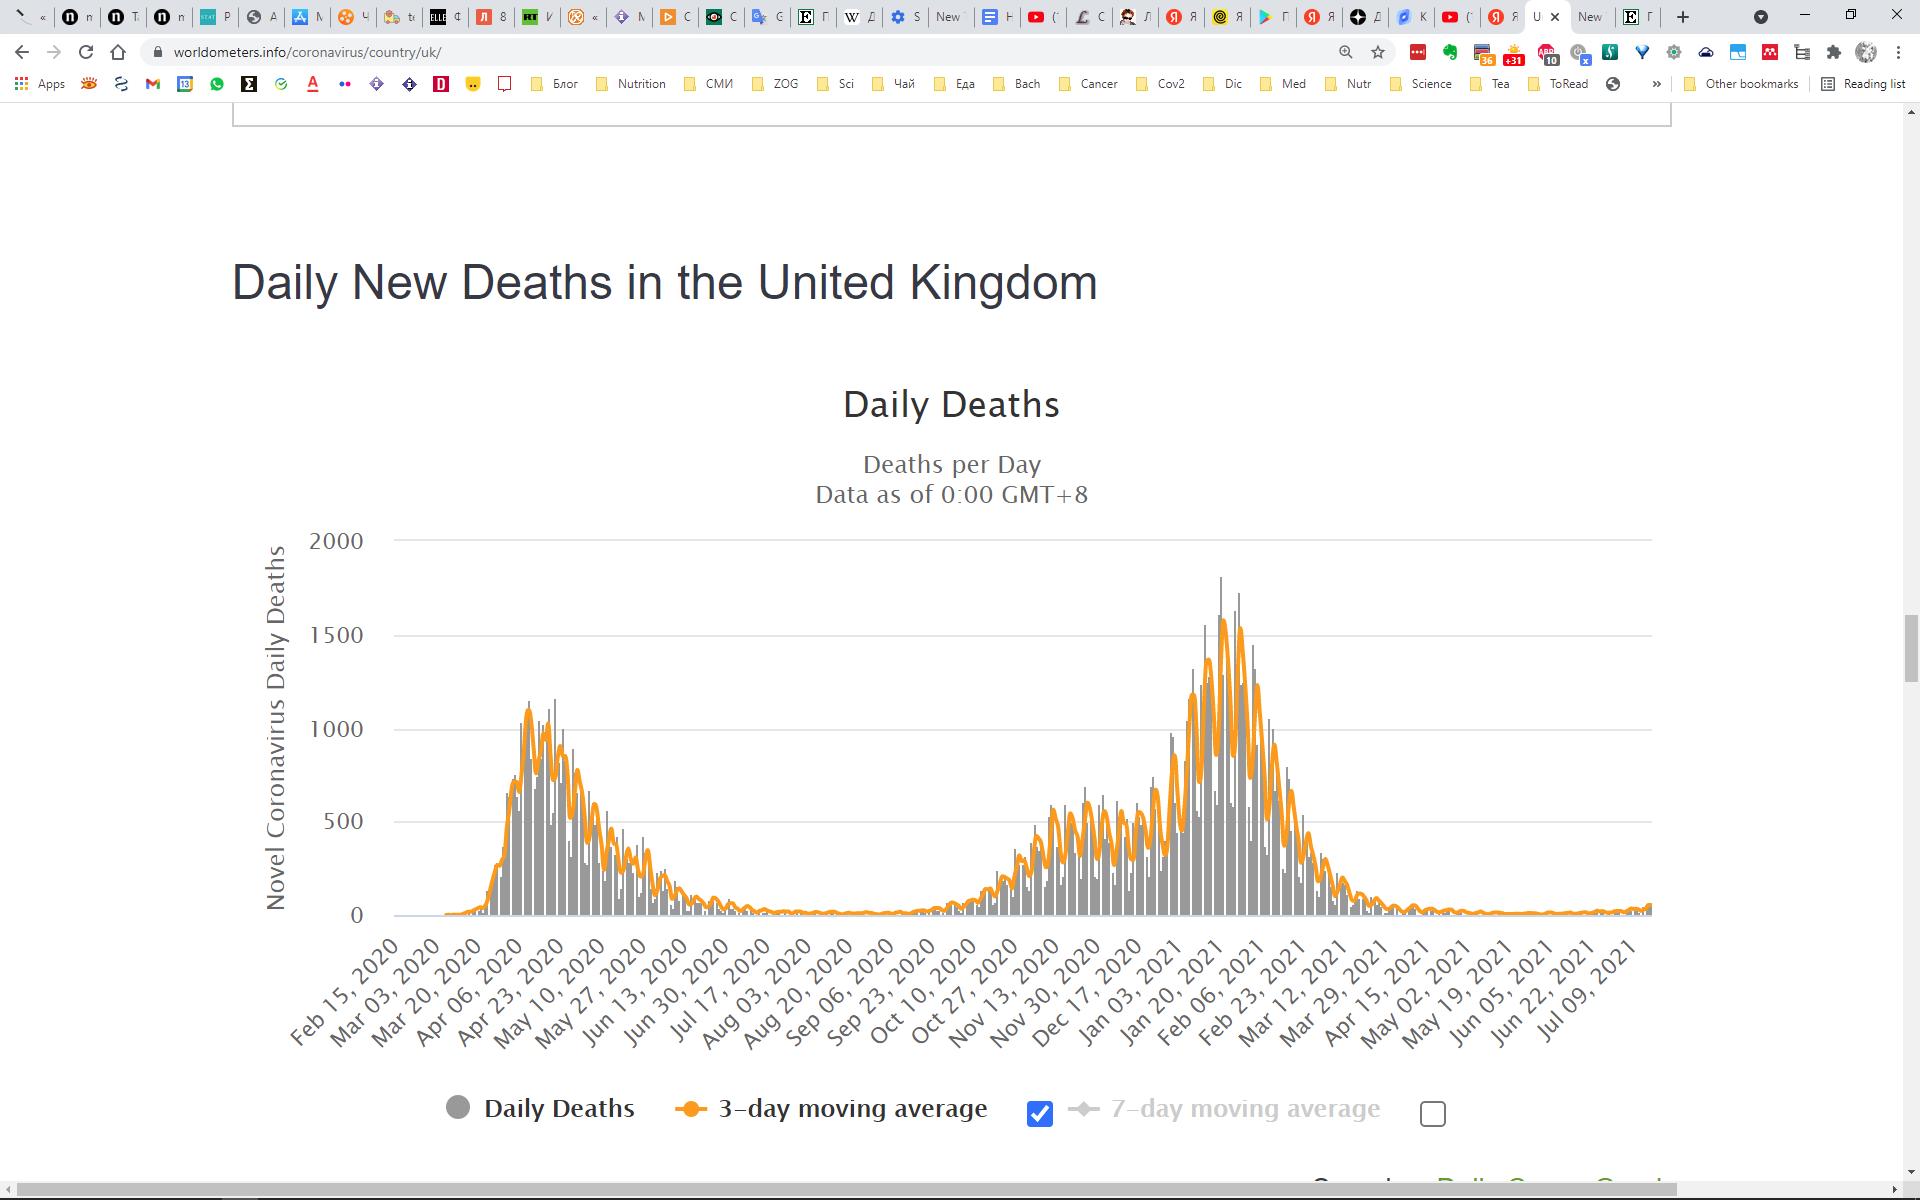Enable the 7-day moving average checkbox

(1432, 1113)
